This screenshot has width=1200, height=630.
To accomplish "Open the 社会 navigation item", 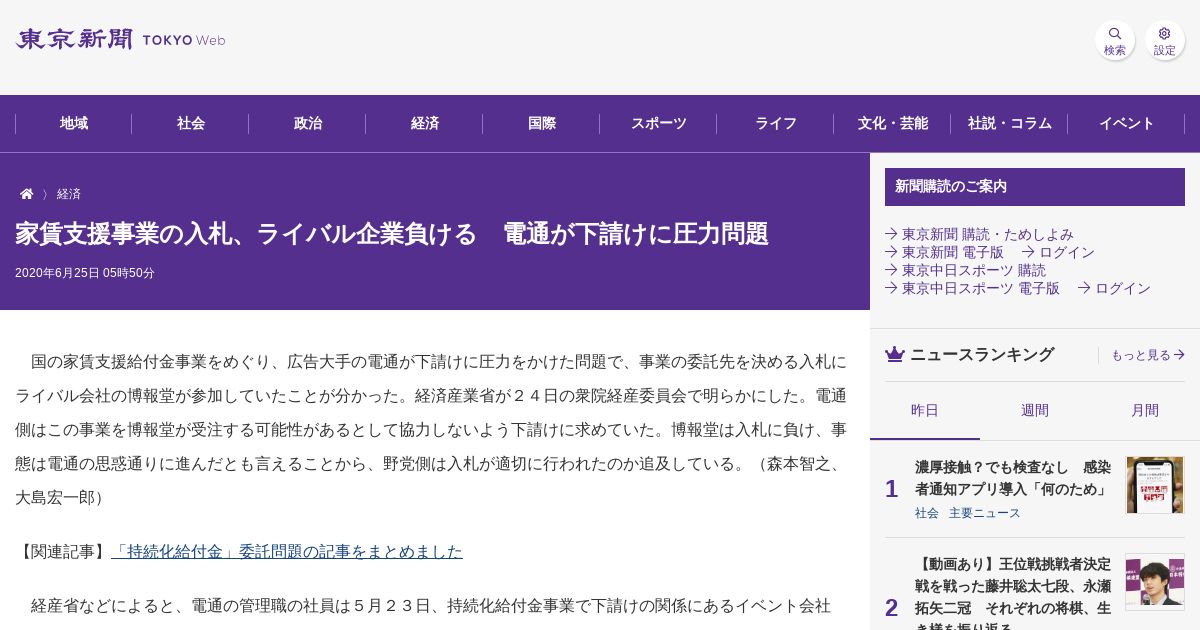I will point(191,123).
